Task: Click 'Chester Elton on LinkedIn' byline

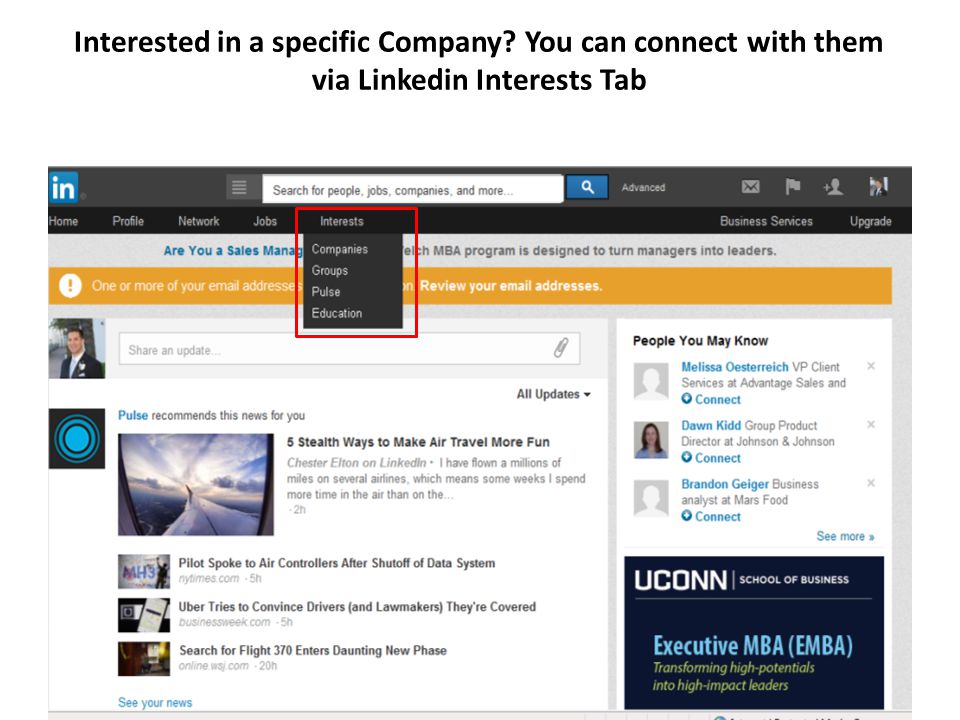Action: 356,462
